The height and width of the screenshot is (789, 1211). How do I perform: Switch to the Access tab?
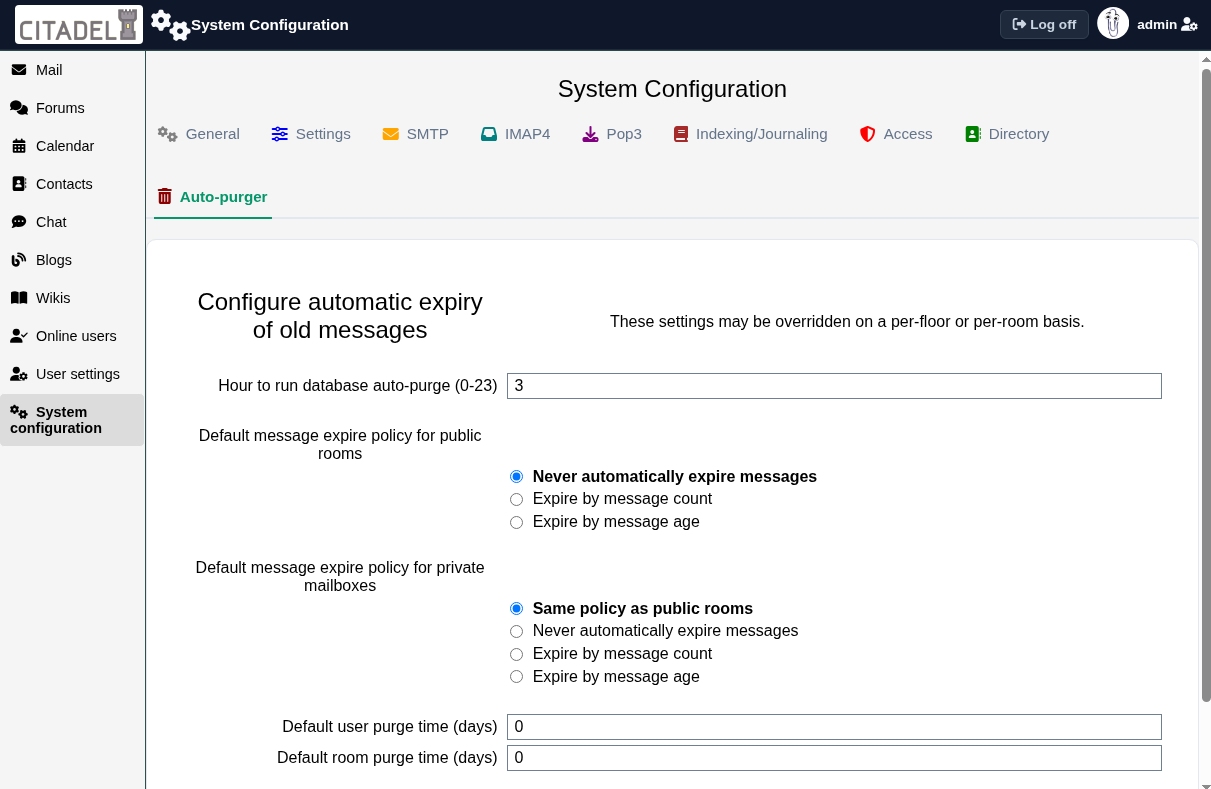click(896, 134)
